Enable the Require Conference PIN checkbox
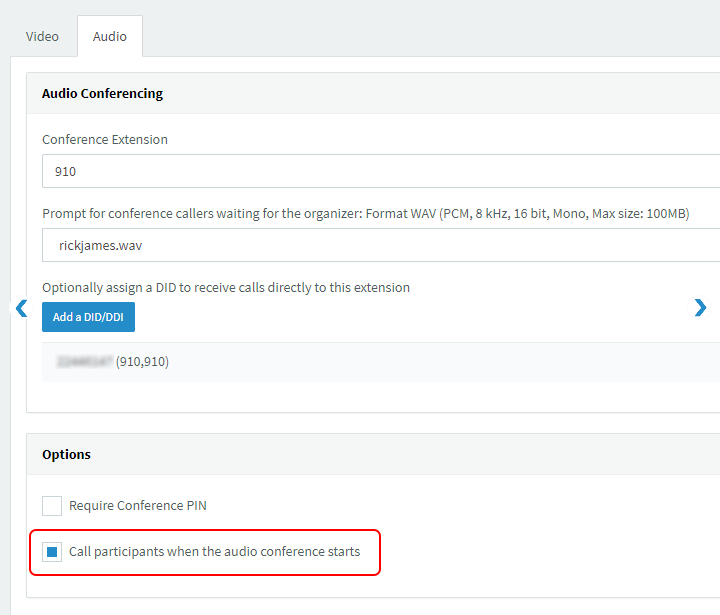720x615 pixels. tap(52, 506)
